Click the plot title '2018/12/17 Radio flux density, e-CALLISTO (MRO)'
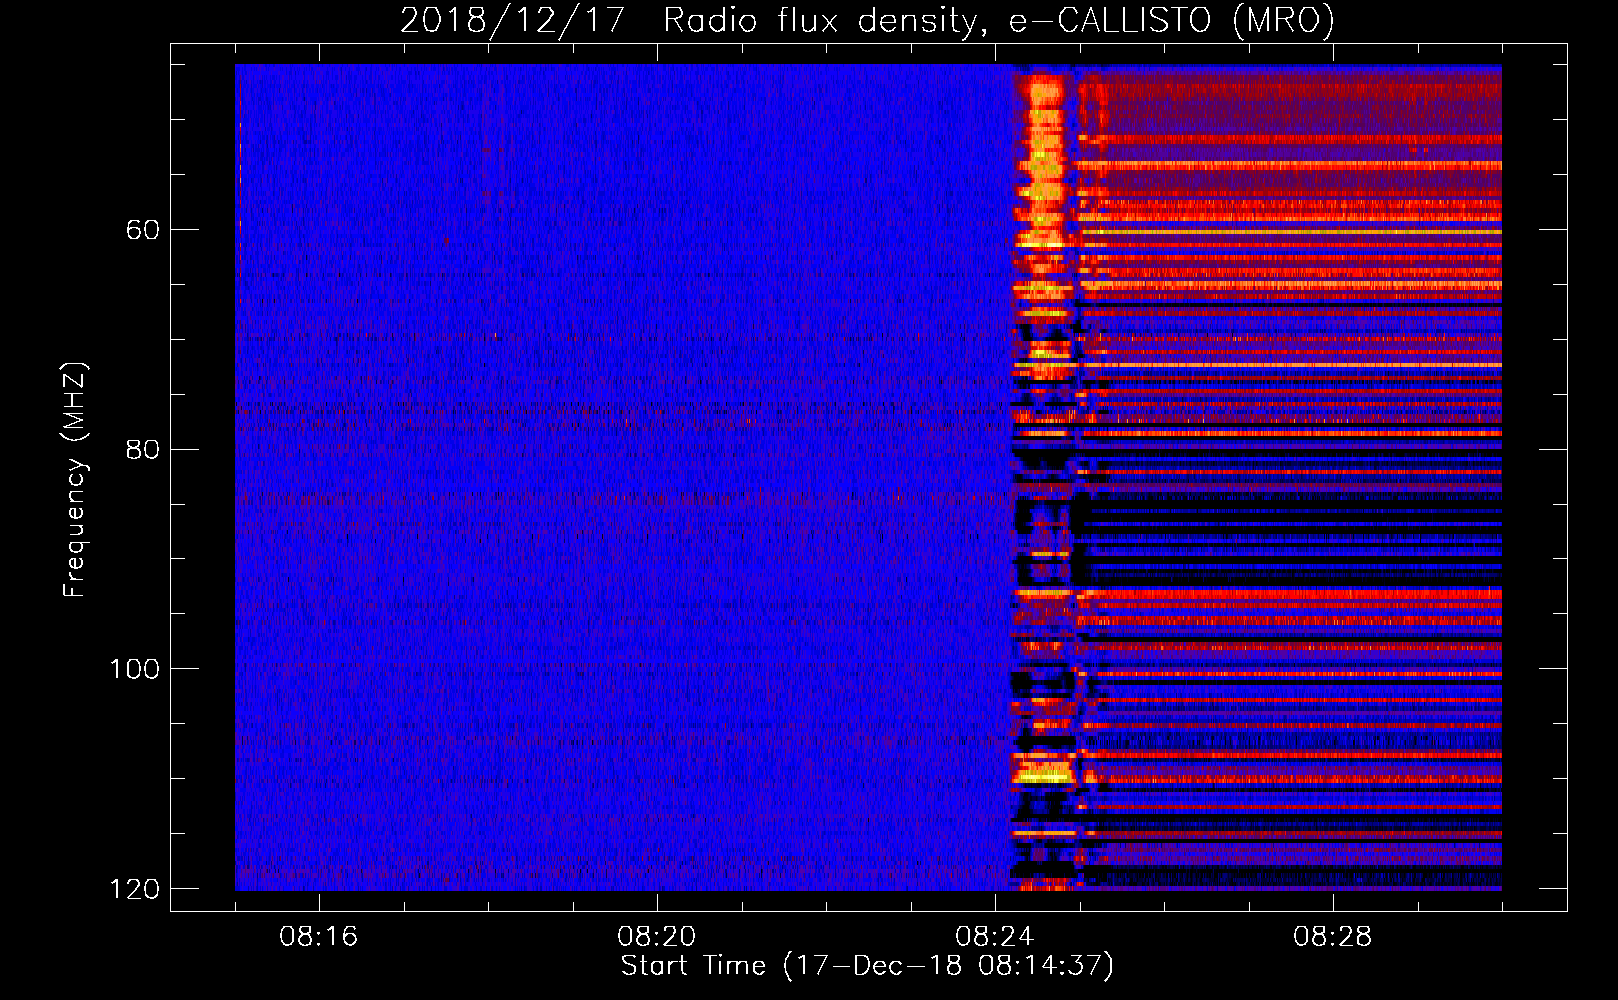Viewport: 1618px width, 1000px height. click(867, 20)
